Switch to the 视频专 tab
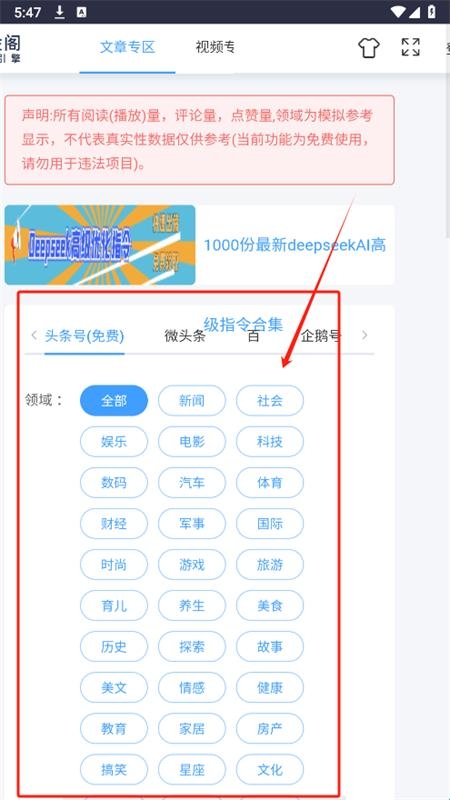Screen dimensions: 450x800 pos(215,47)
